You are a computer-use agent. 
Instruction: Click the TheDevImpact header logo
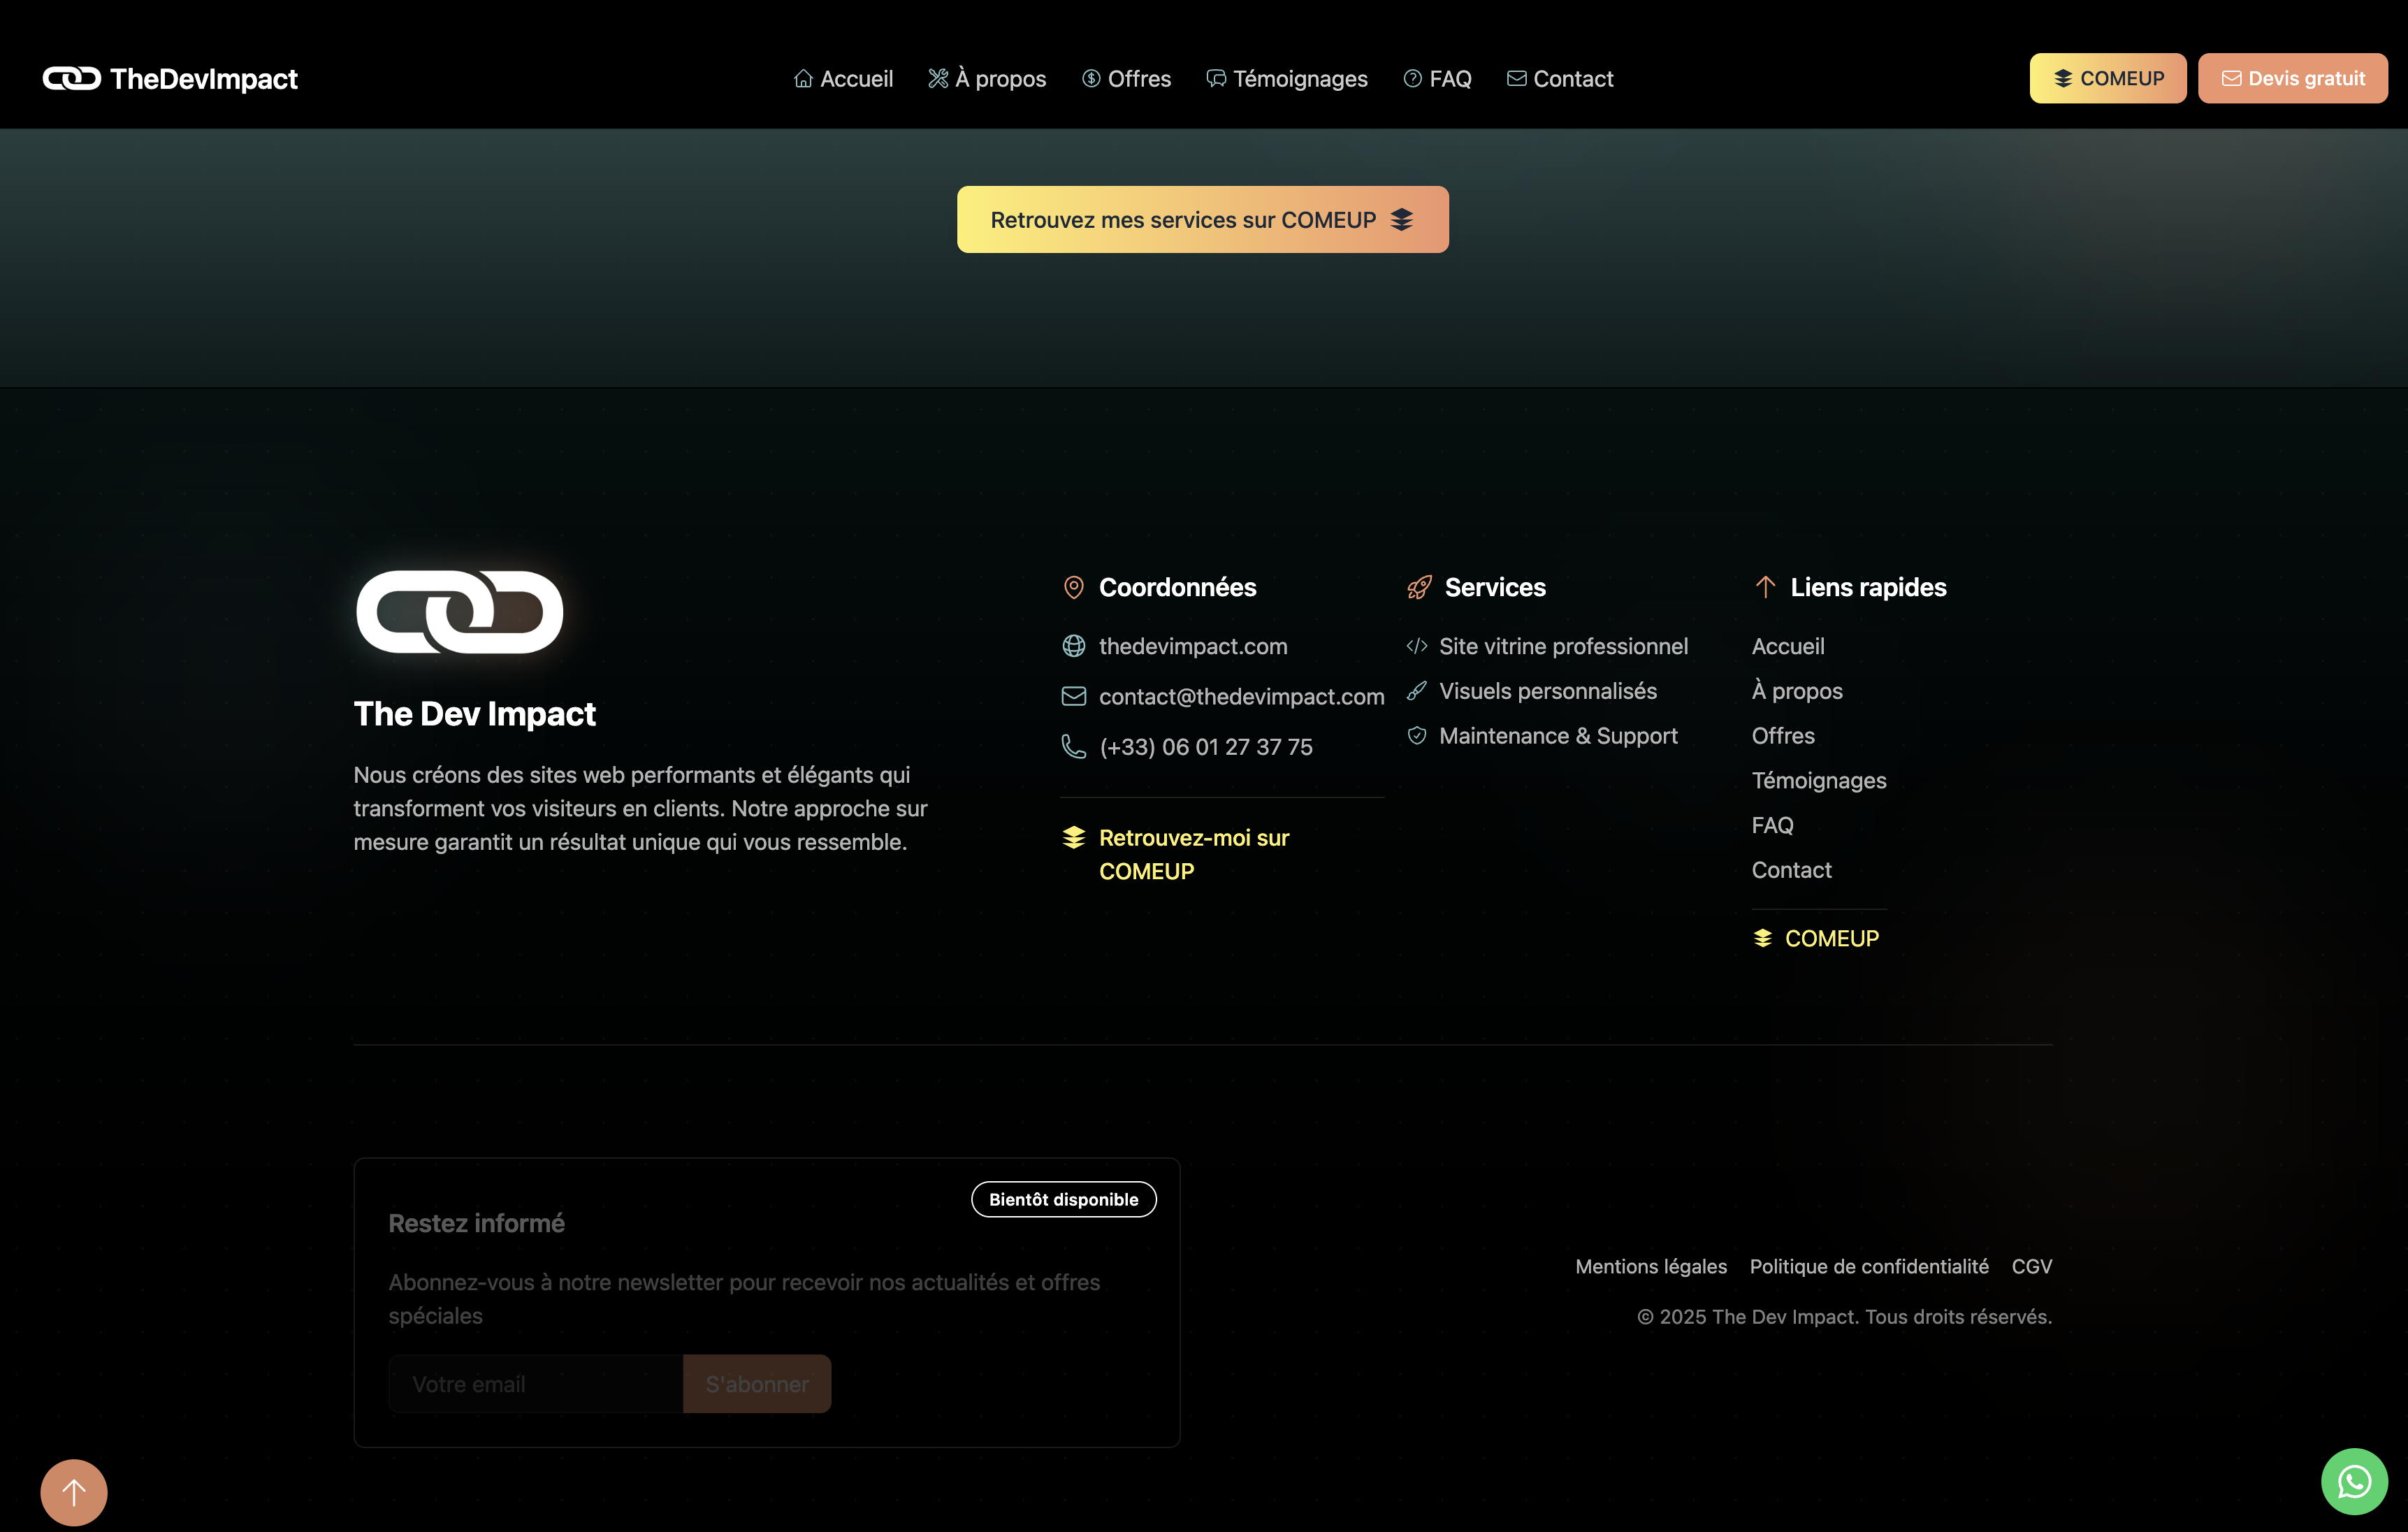170,78
